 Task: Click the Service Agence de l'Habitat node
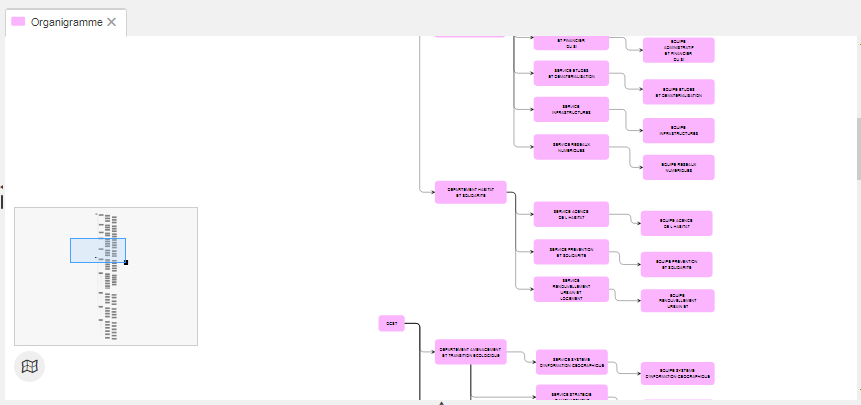tap(571, 214)
